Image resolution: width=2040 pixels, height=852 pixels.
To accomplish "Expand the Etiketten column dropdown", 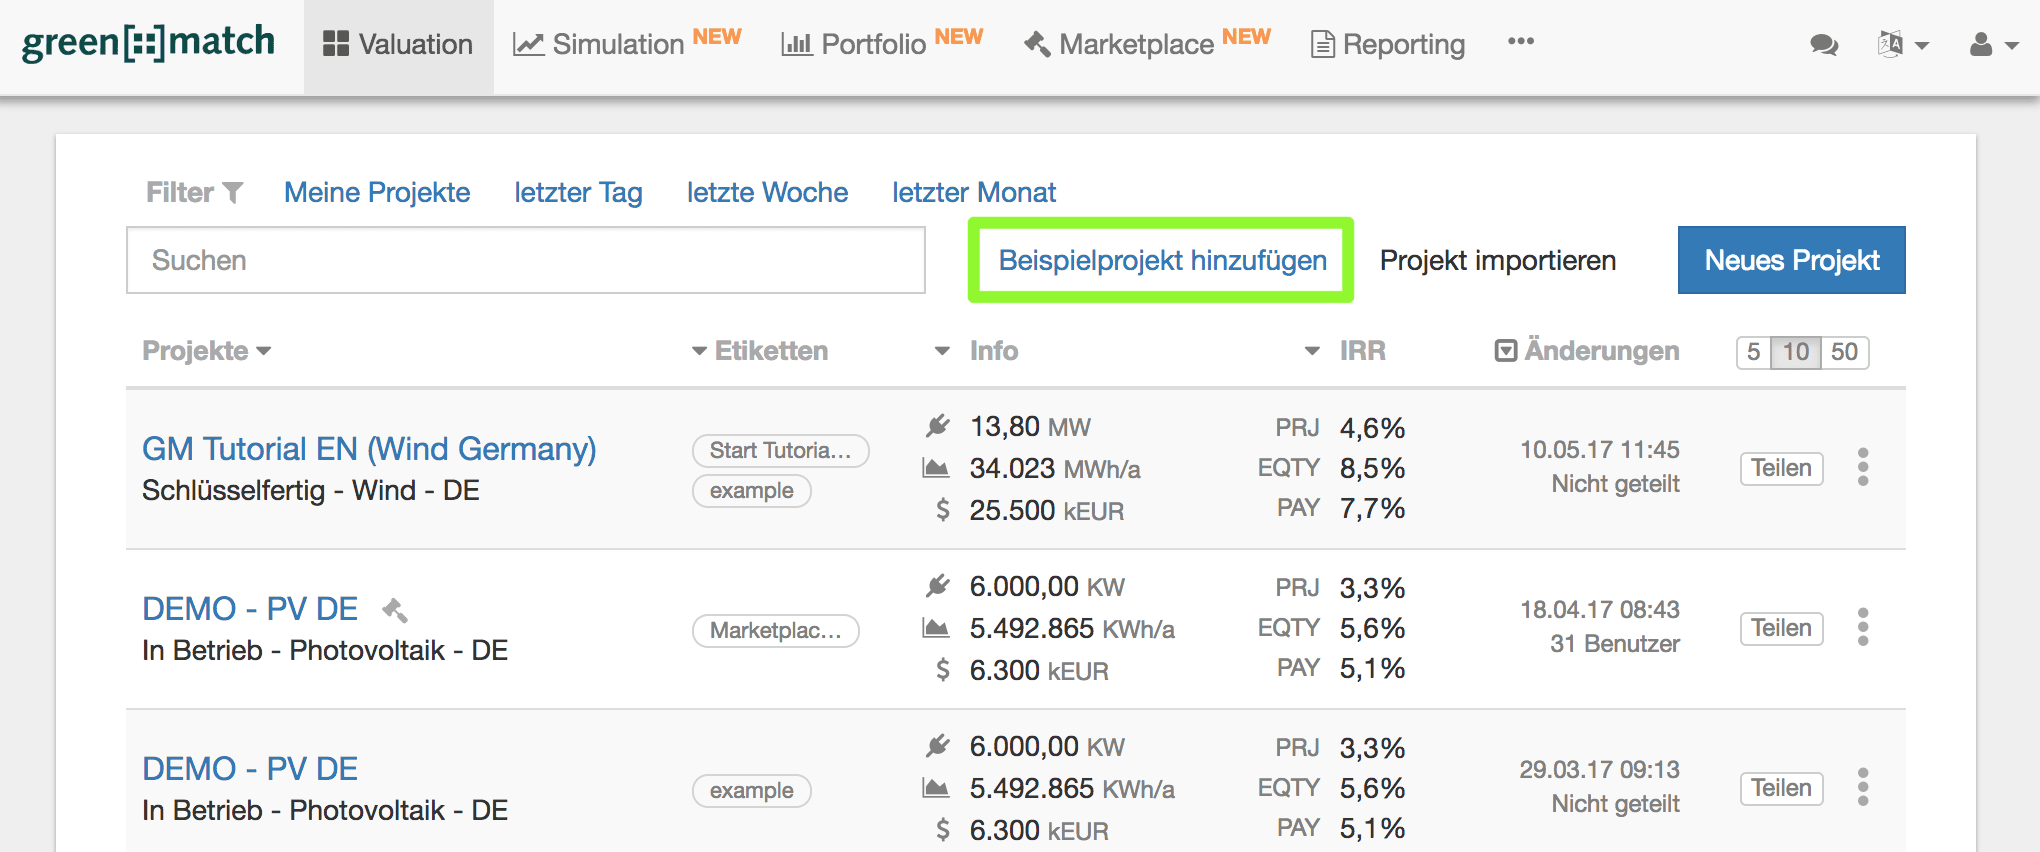I will point(699,351).
